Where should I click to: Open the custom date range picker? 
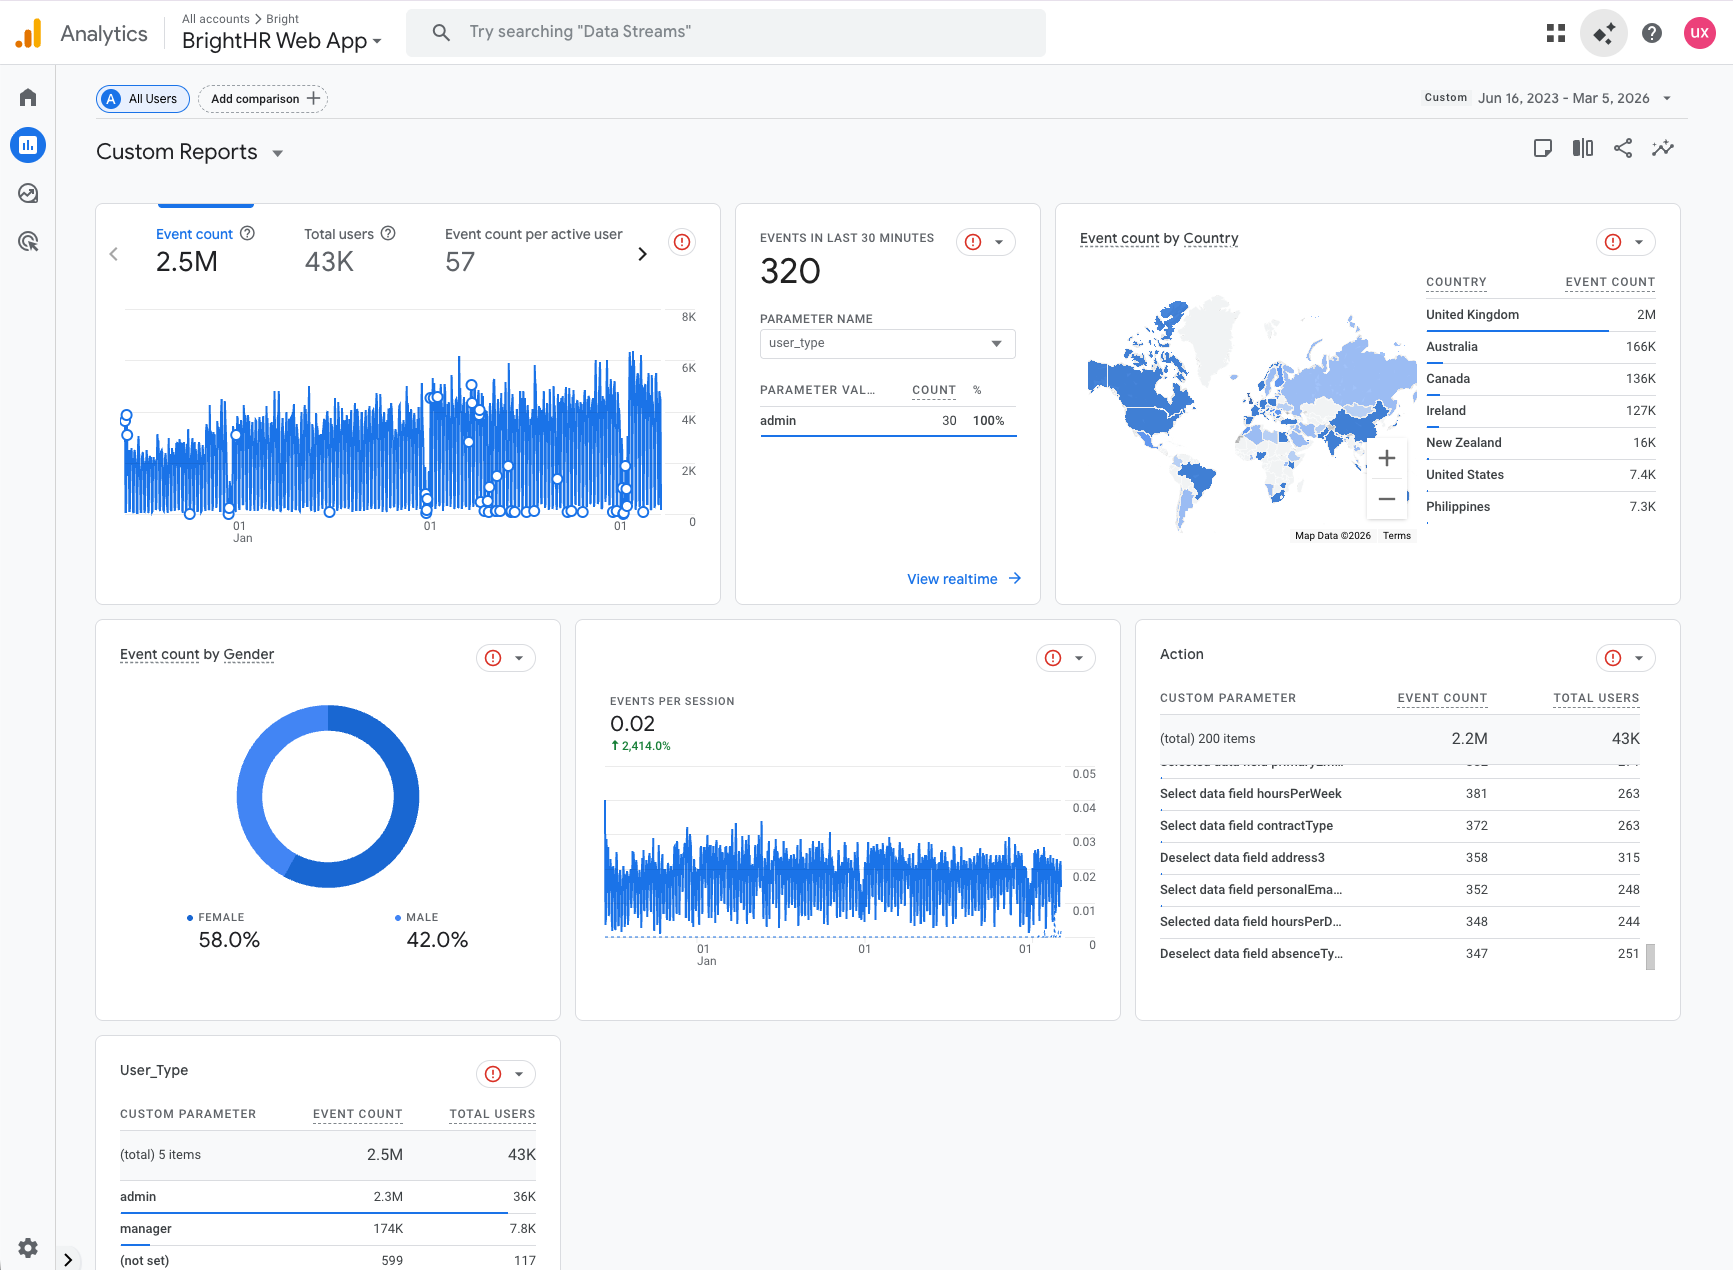[1548, 98]
